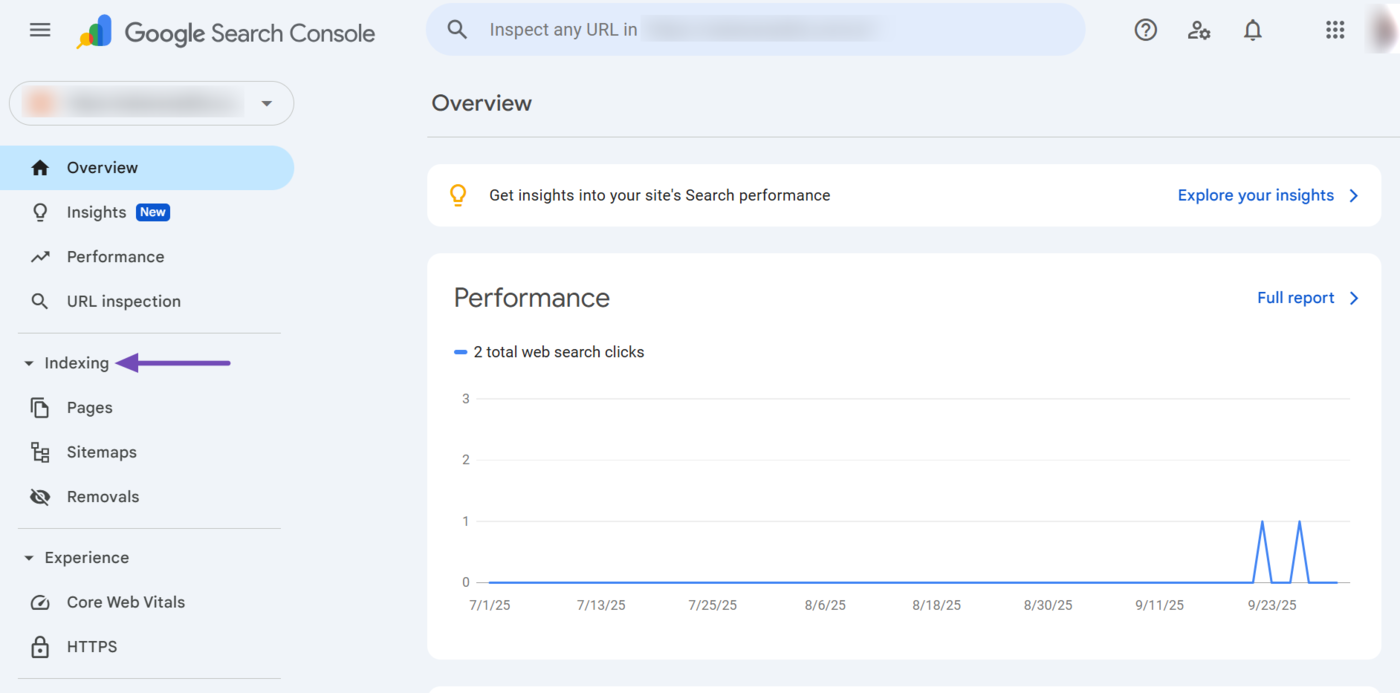Collapse the Indexing section
The image size is (1400, 693).
[29, 364]
